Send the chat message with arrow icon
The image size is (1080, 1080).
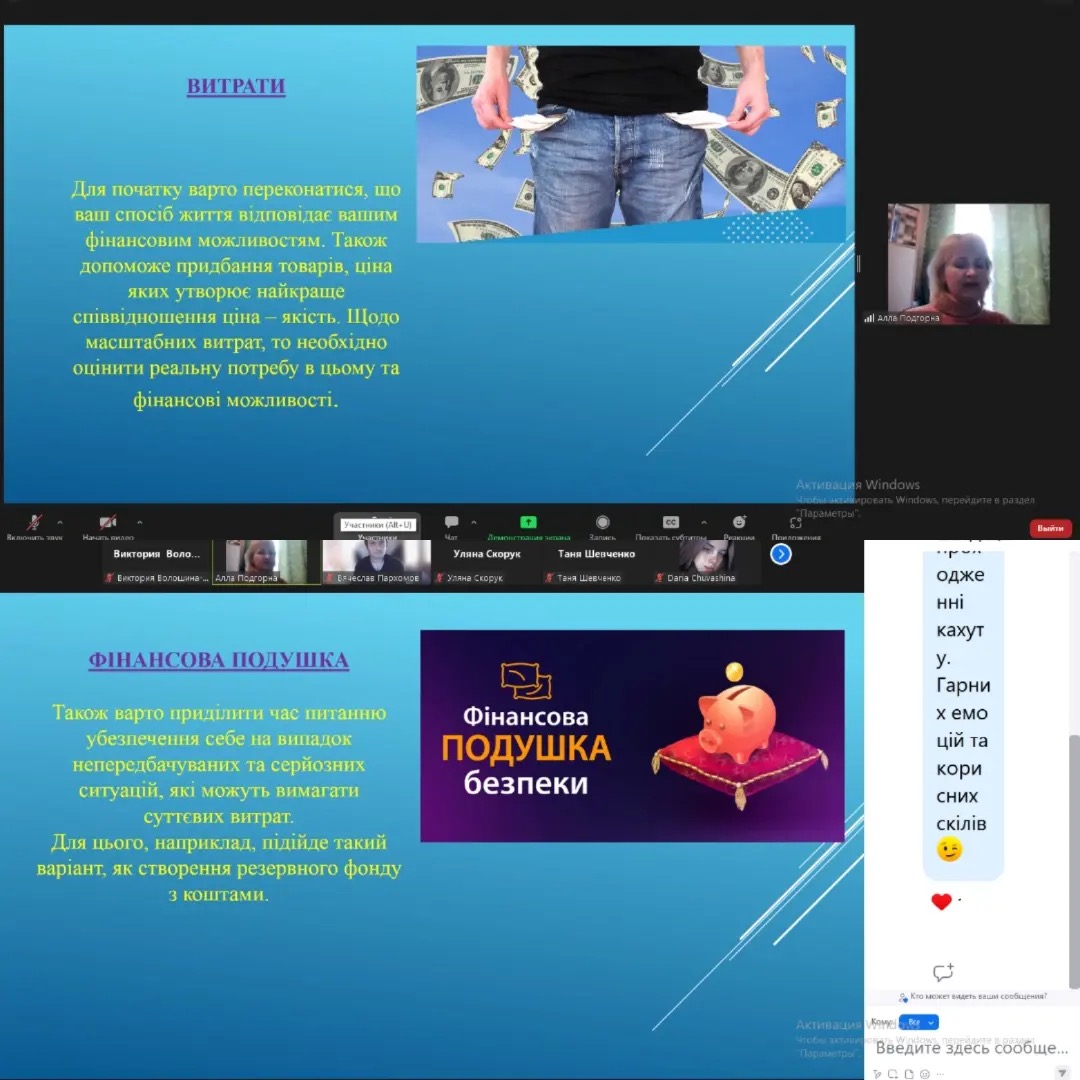1062,1073
